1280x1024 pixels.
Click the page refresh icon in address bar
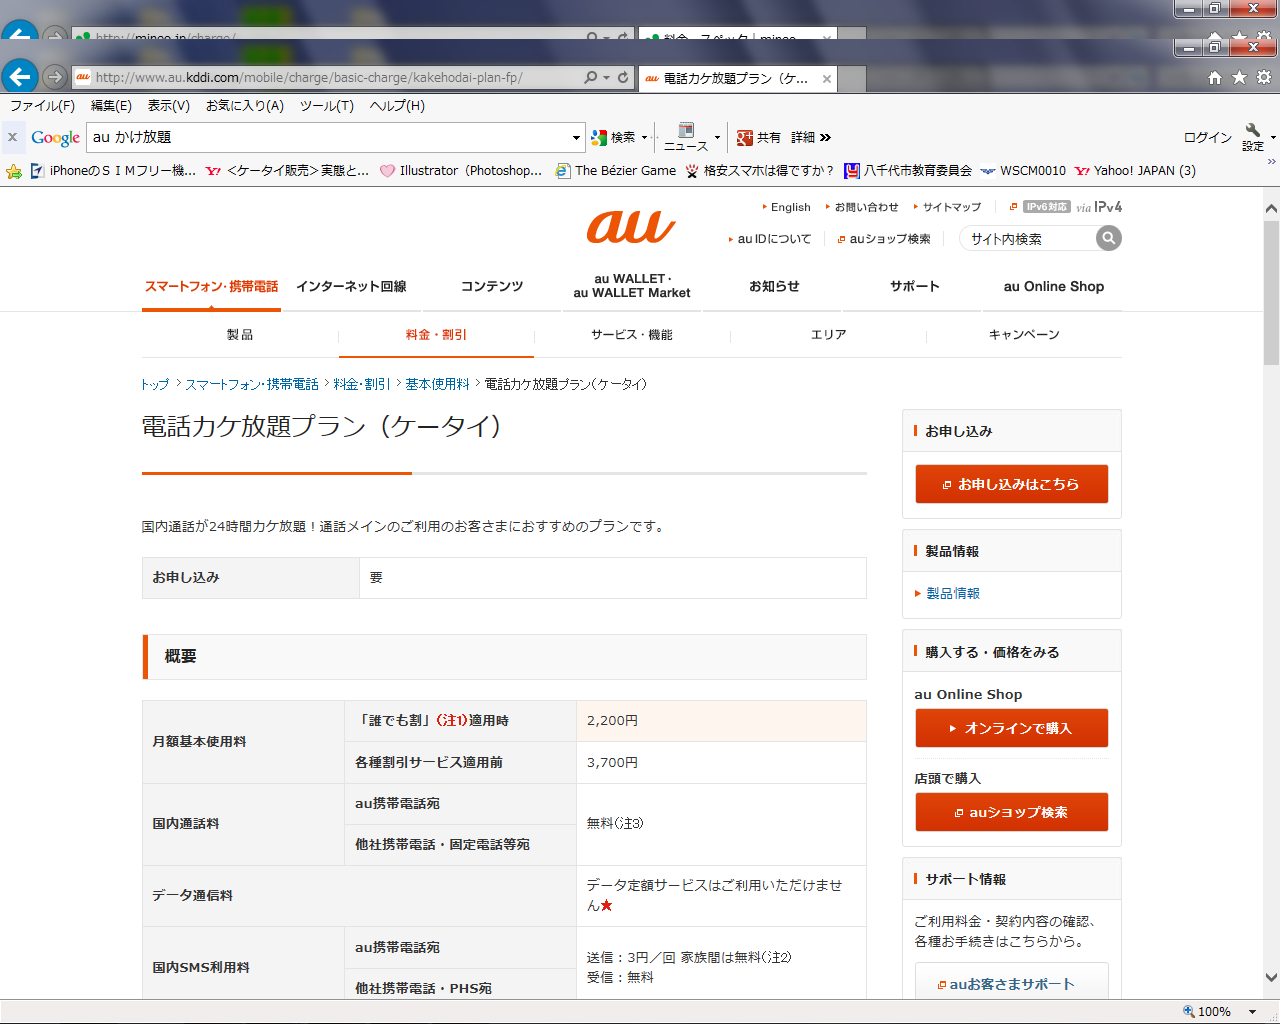(x=623, y=77)
